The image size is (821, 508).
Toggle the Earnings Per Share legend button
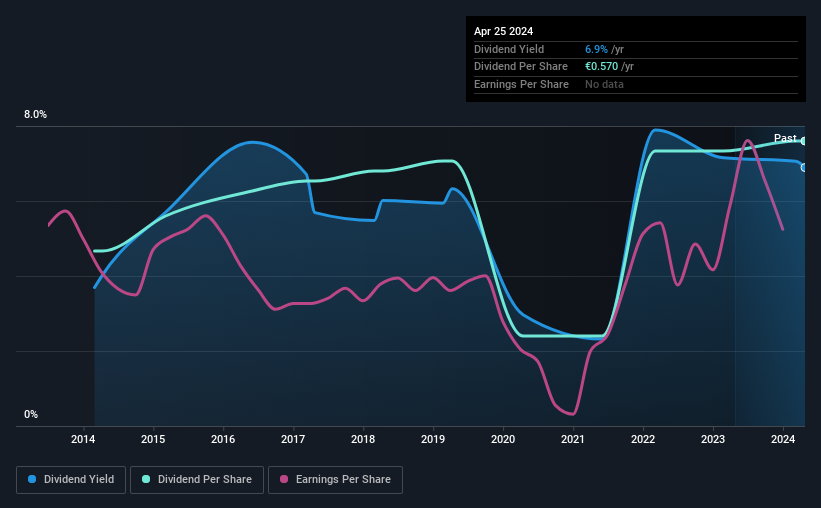tap(336, 480)
